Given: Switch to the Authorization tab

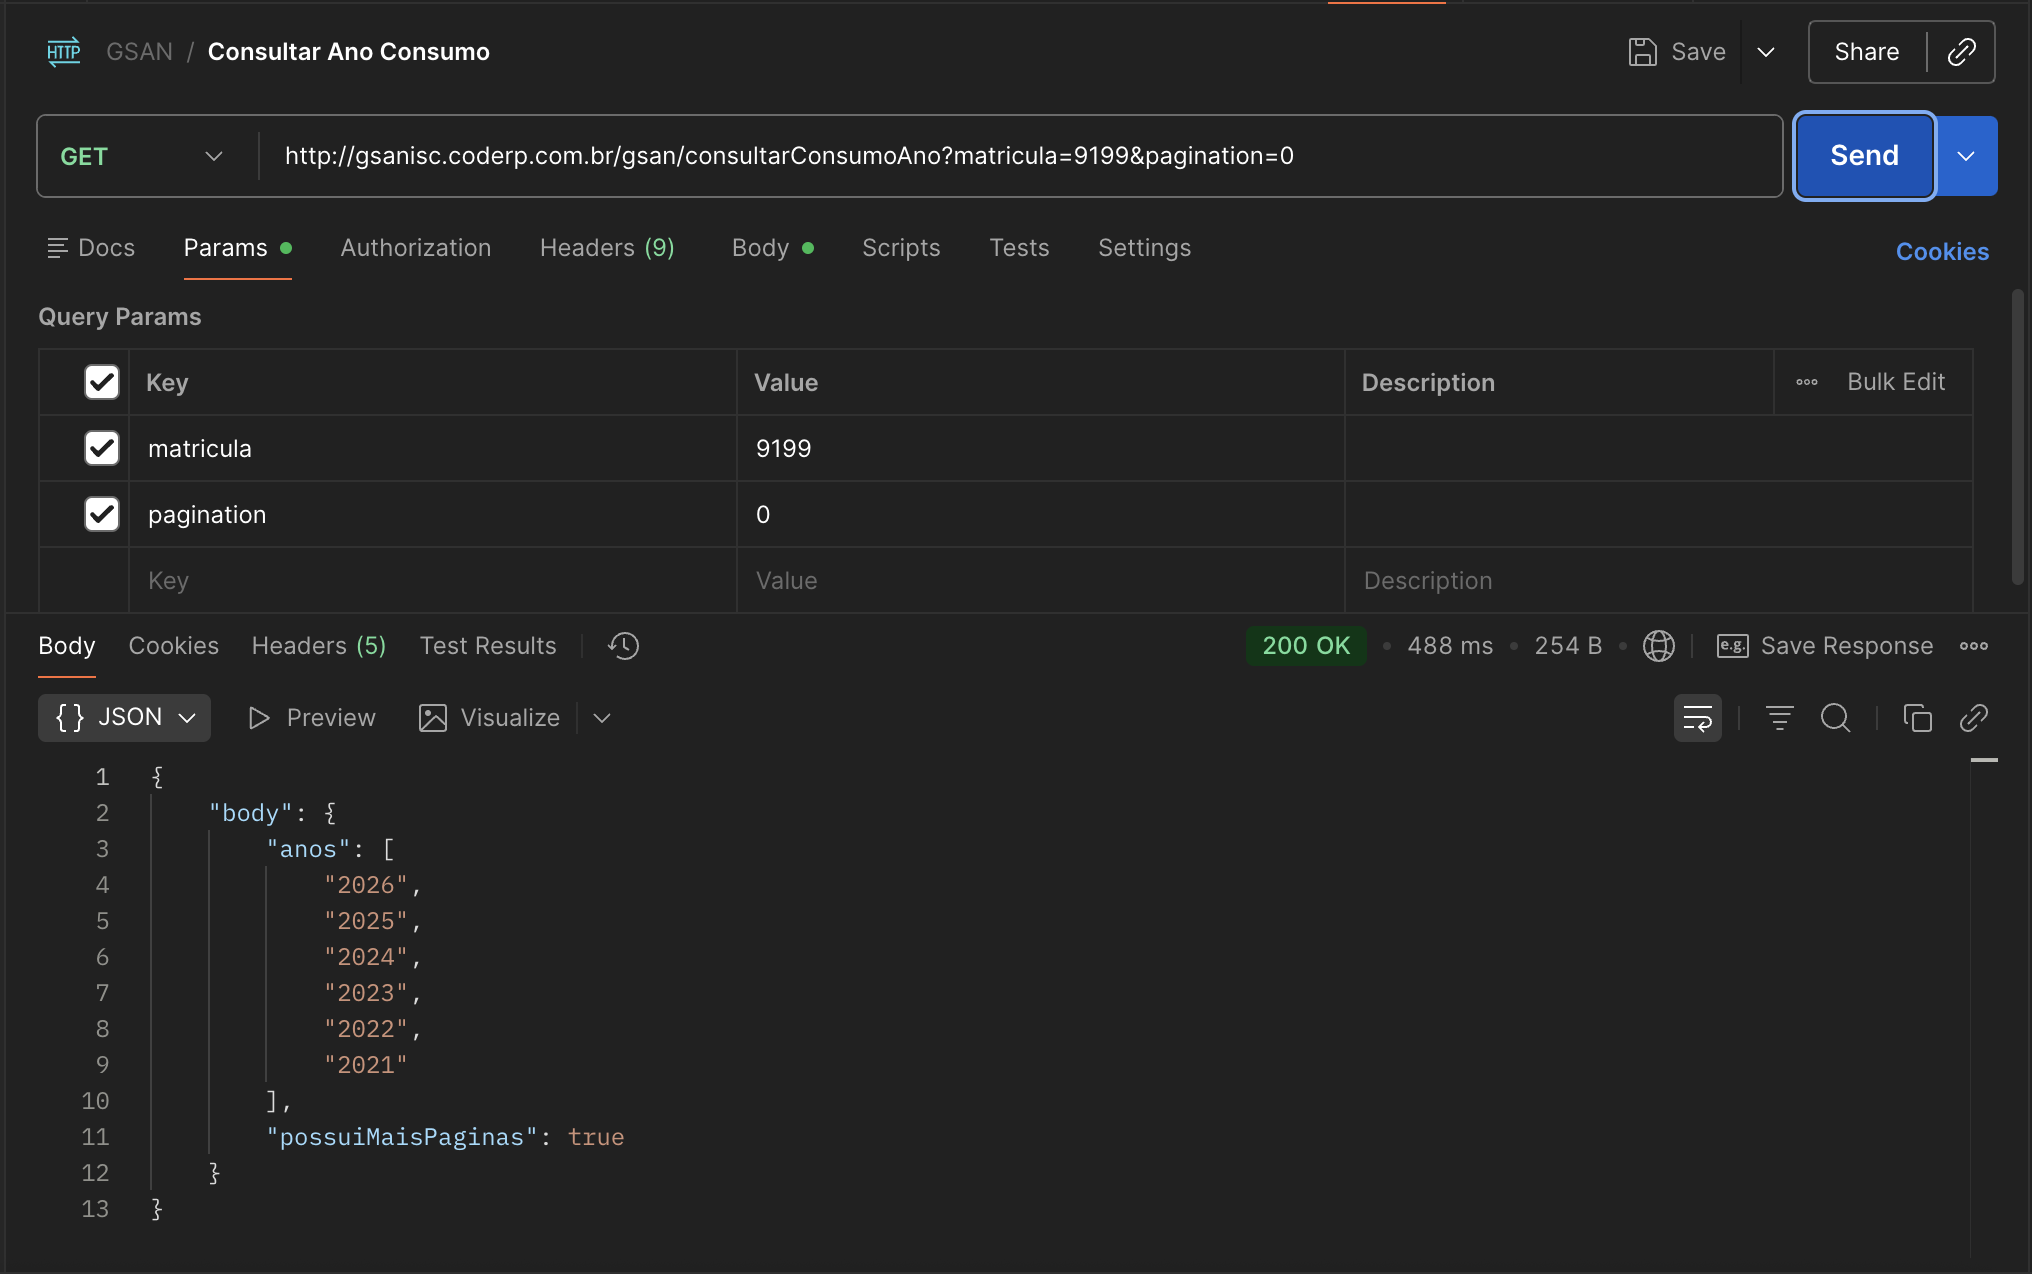Looking at the screenshot, I should click(x=415, y=248).
